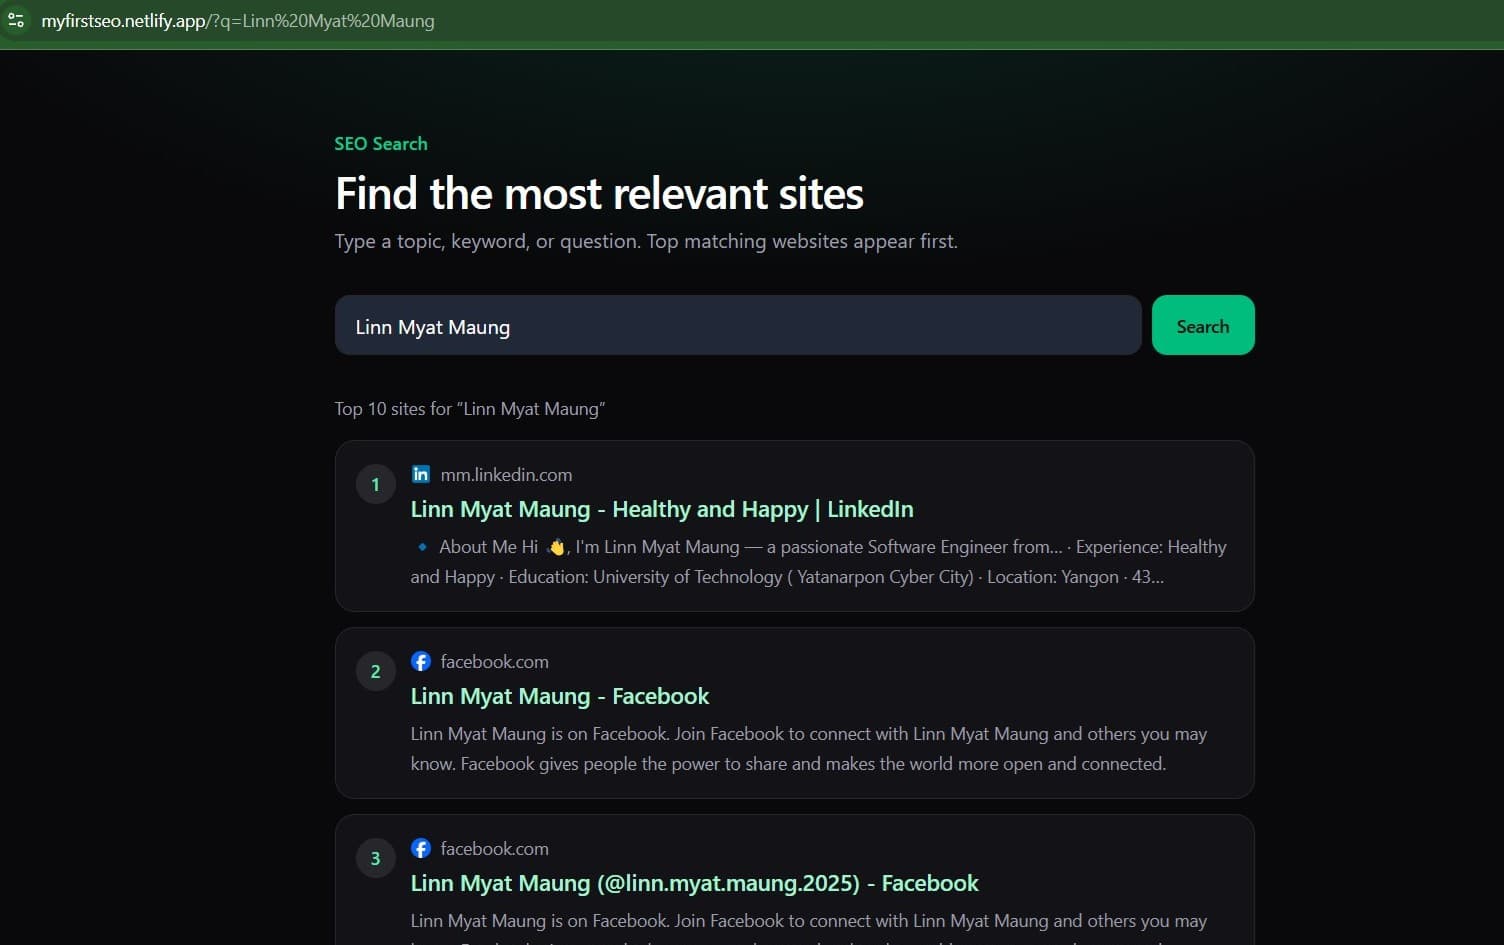Open the Linn Myat Maung - Facebook link
This screenshot has width=1504, height=945.
point(560,696)
